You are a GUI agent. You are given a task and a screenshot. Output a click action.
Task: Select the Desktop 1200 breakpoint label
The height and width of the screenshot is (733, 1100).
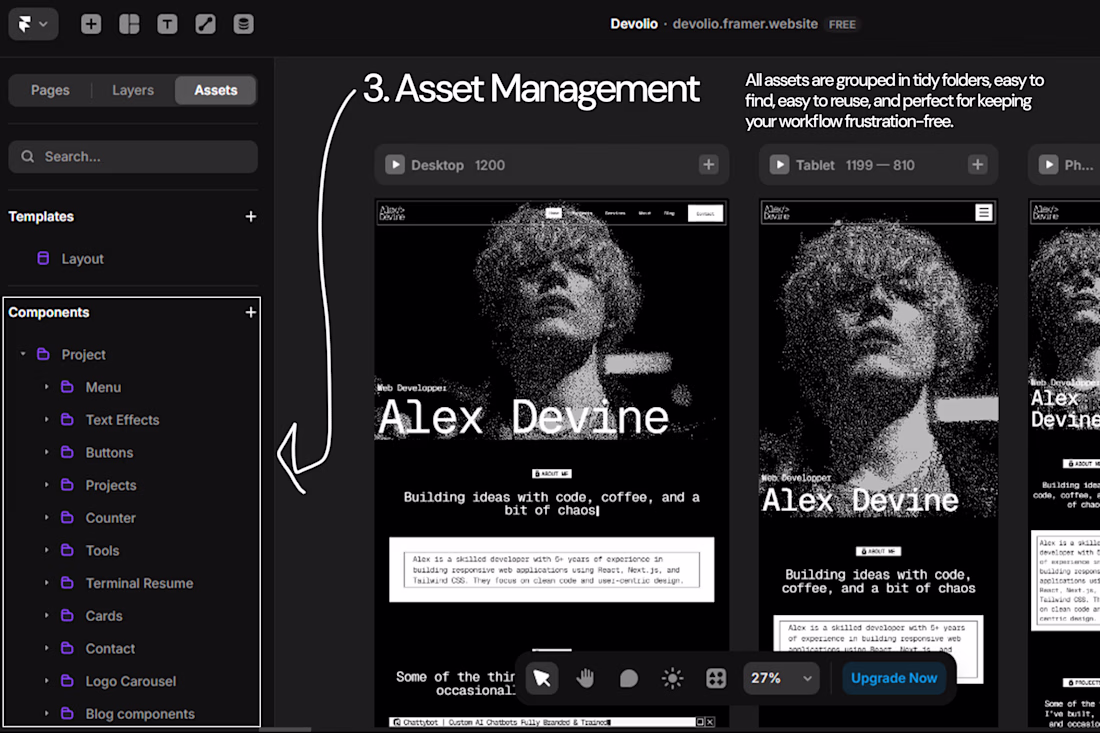pyautogui.click(x=458, y=166)
